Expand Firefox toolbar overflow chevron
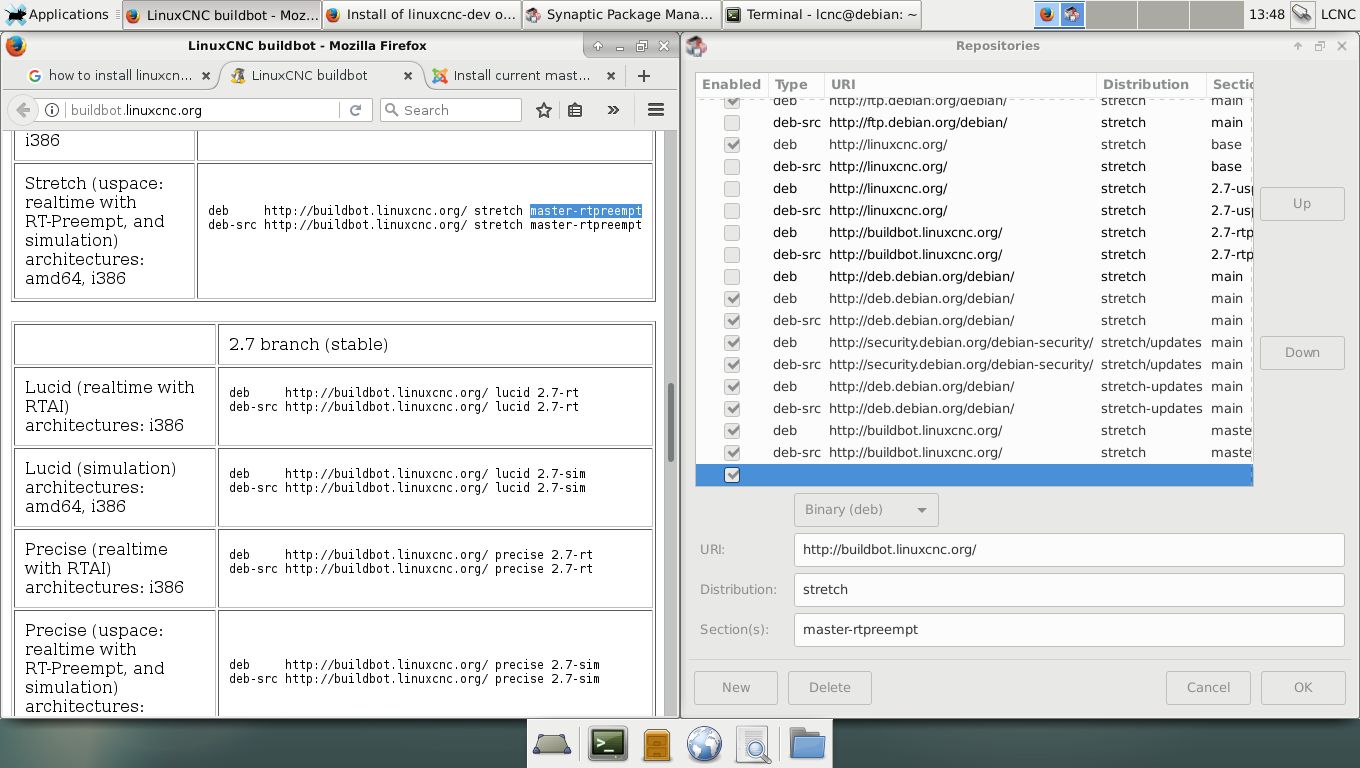The height and width of the screenshot is (768, 1360). tap(613, 110)
